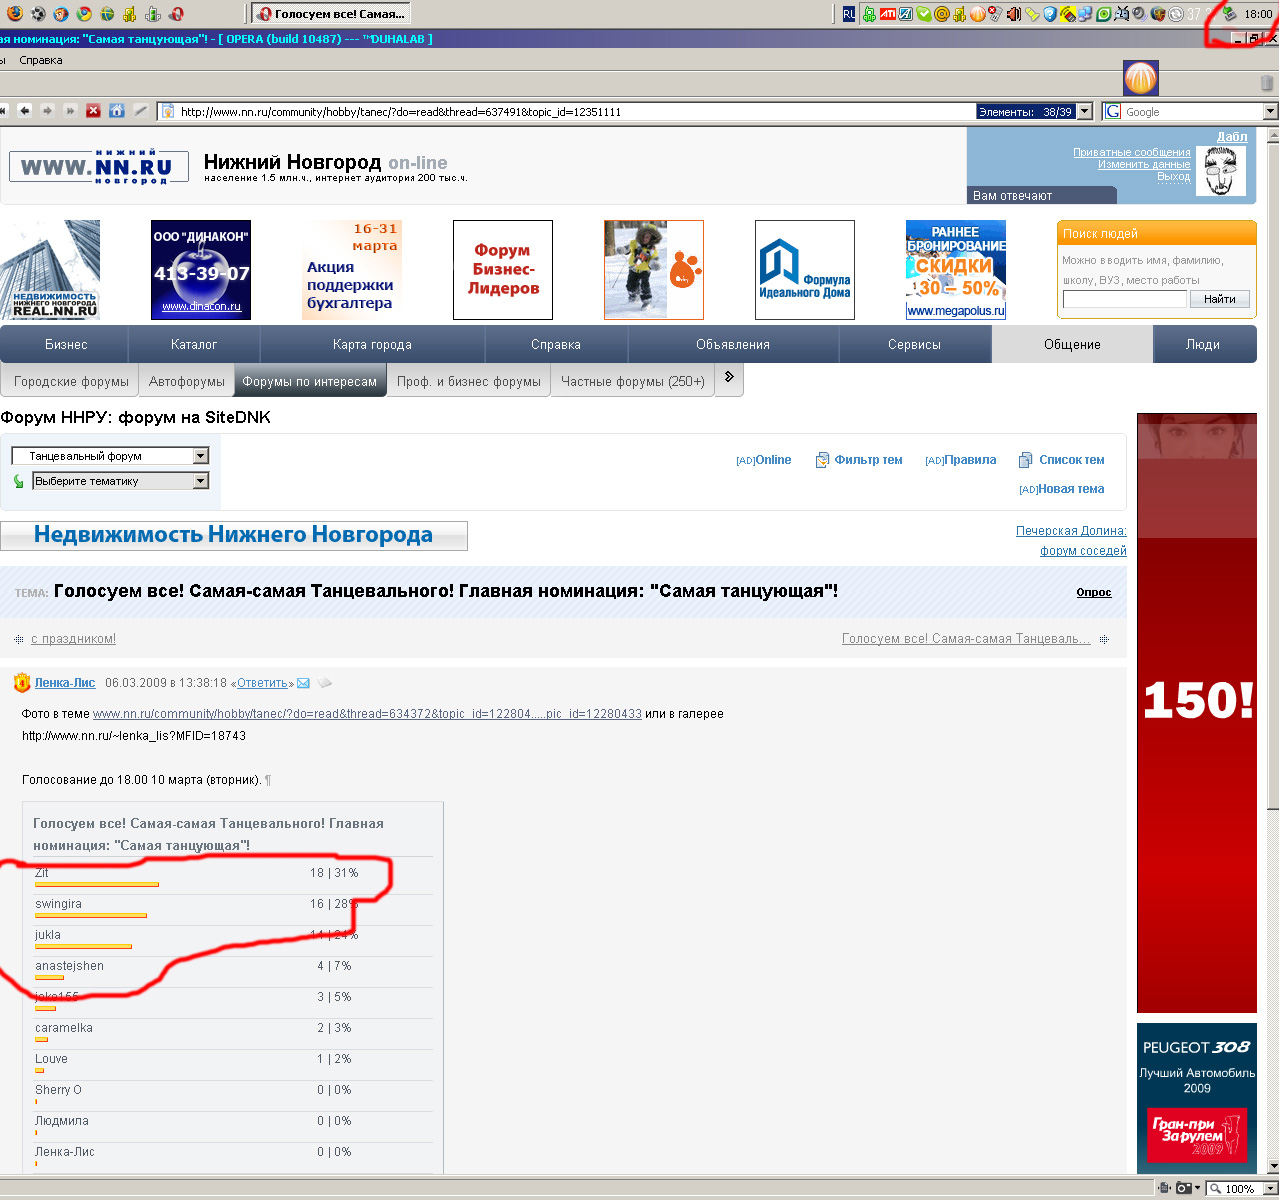Click the Home button in Opera toolbar
1279x1200 pixels.
point(117,111)
